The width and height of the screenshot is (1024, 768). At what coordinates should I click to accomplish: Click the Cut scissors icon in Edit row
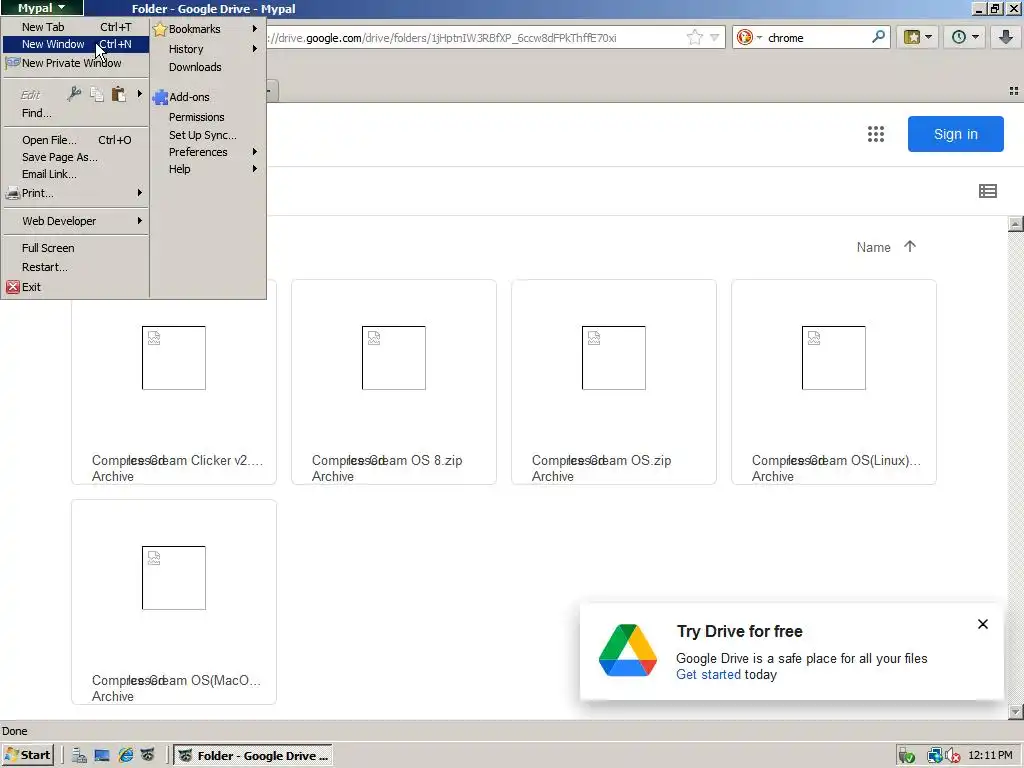point(74,94)
